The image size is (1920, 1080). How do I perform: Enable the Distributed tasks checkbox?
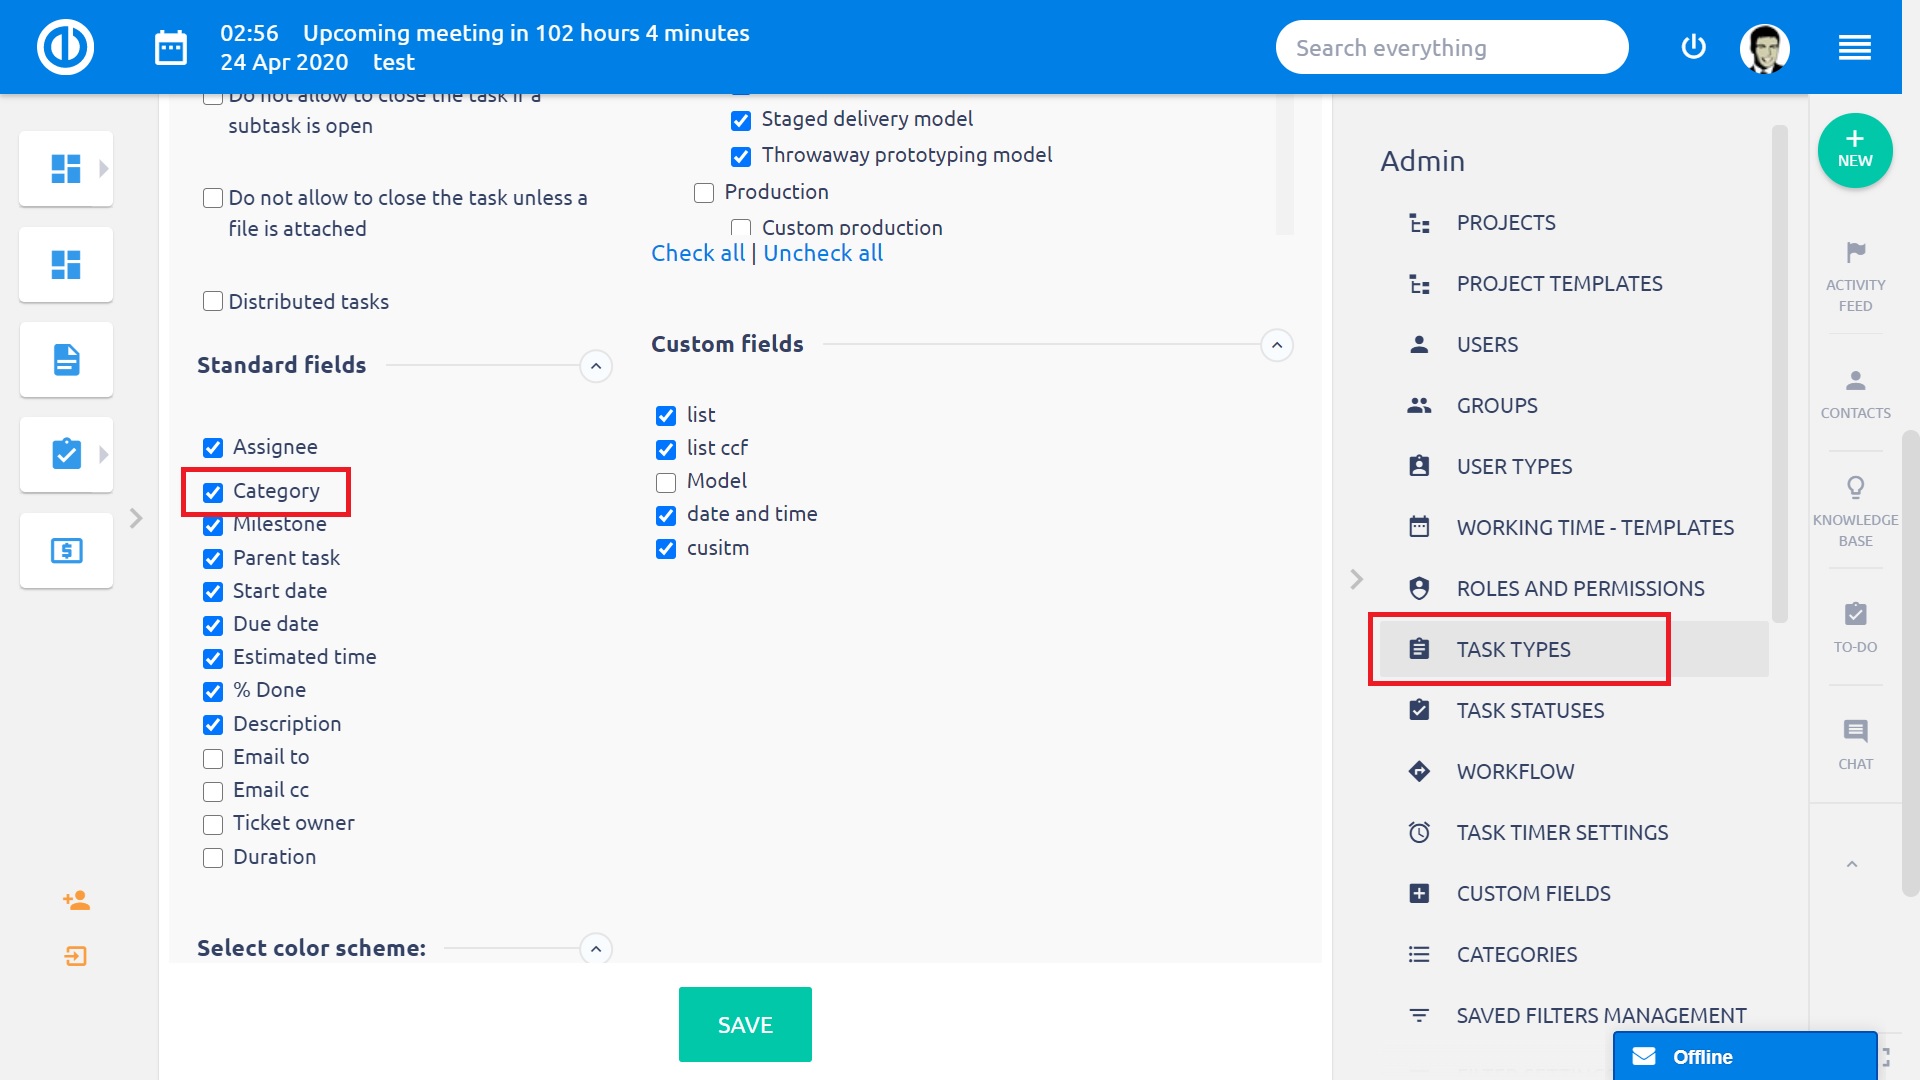(213, 302)
